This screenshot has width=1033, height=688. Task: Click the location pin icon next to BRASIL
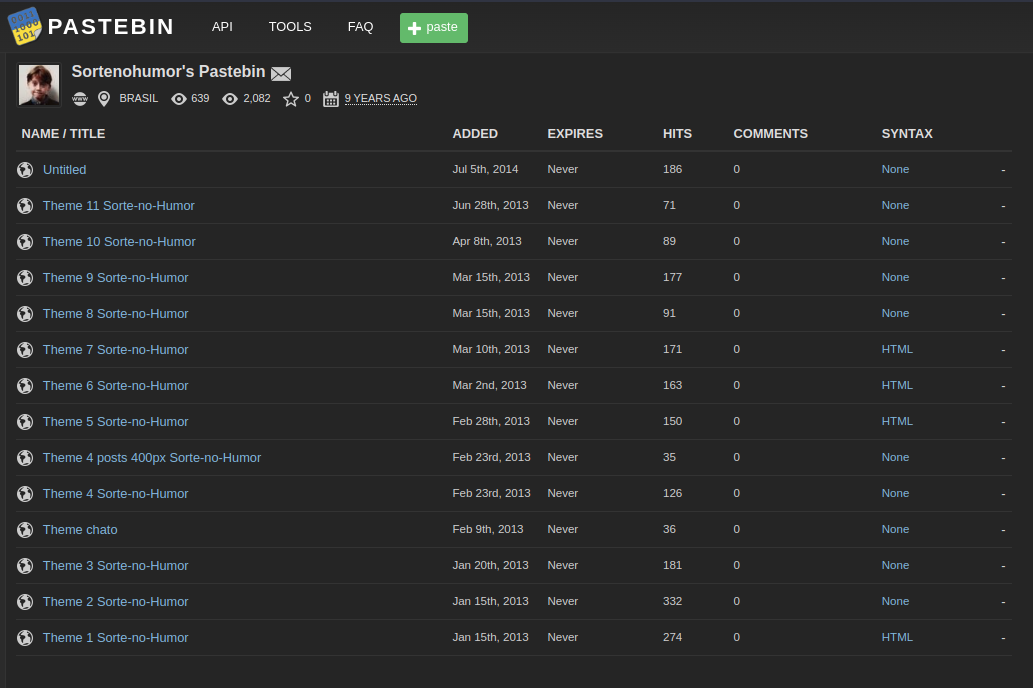tap(104, 98)
